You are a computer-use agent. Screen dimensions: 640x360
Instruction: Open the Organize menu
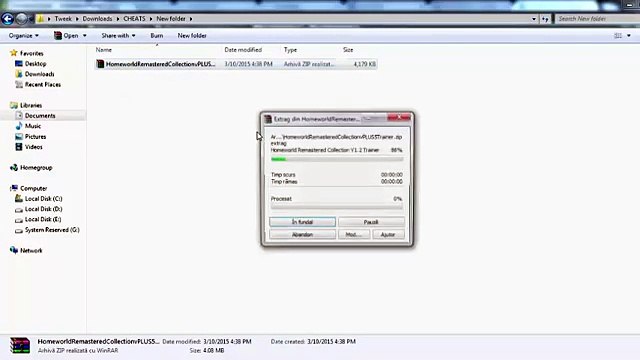point(24,36)
